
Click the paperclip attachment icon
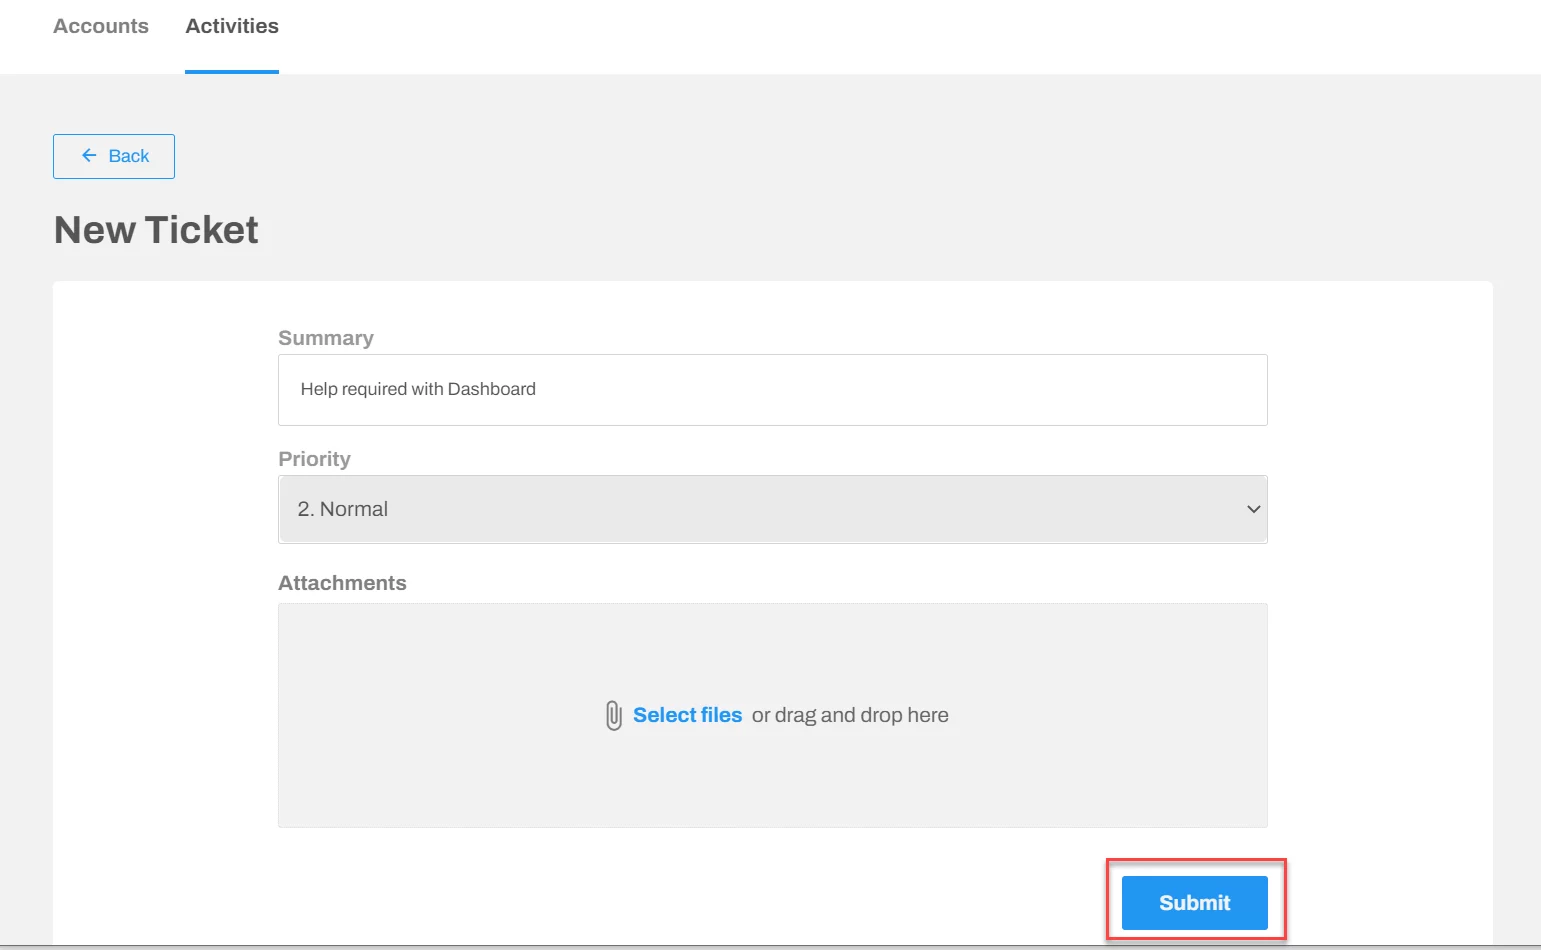click(x=614, y=715)
